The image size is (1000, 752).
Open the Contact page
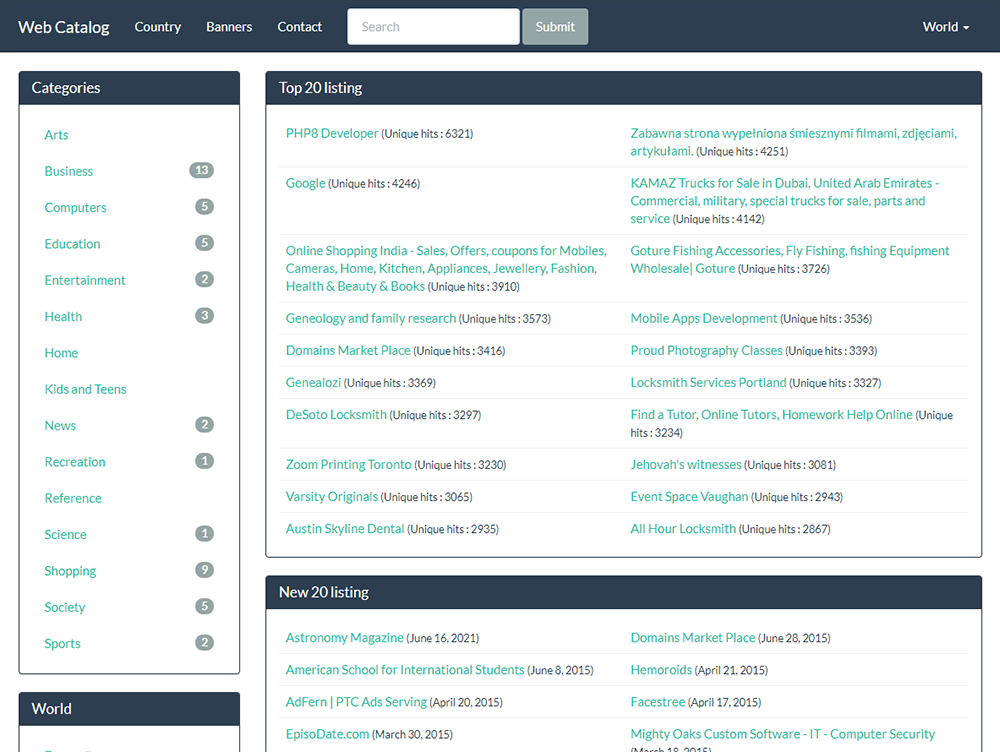[x=299, y=27]
